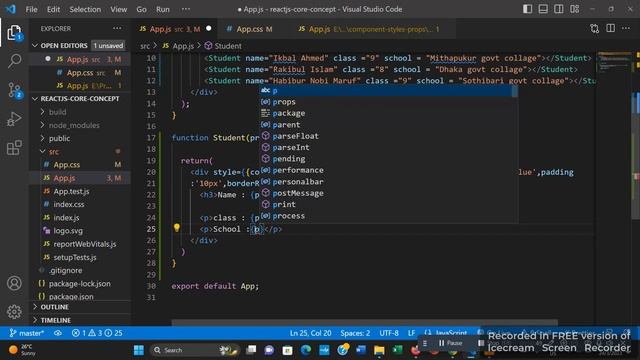Expand the build folder
The width and height of the screenshot is (640, 360).
point(80,112)
